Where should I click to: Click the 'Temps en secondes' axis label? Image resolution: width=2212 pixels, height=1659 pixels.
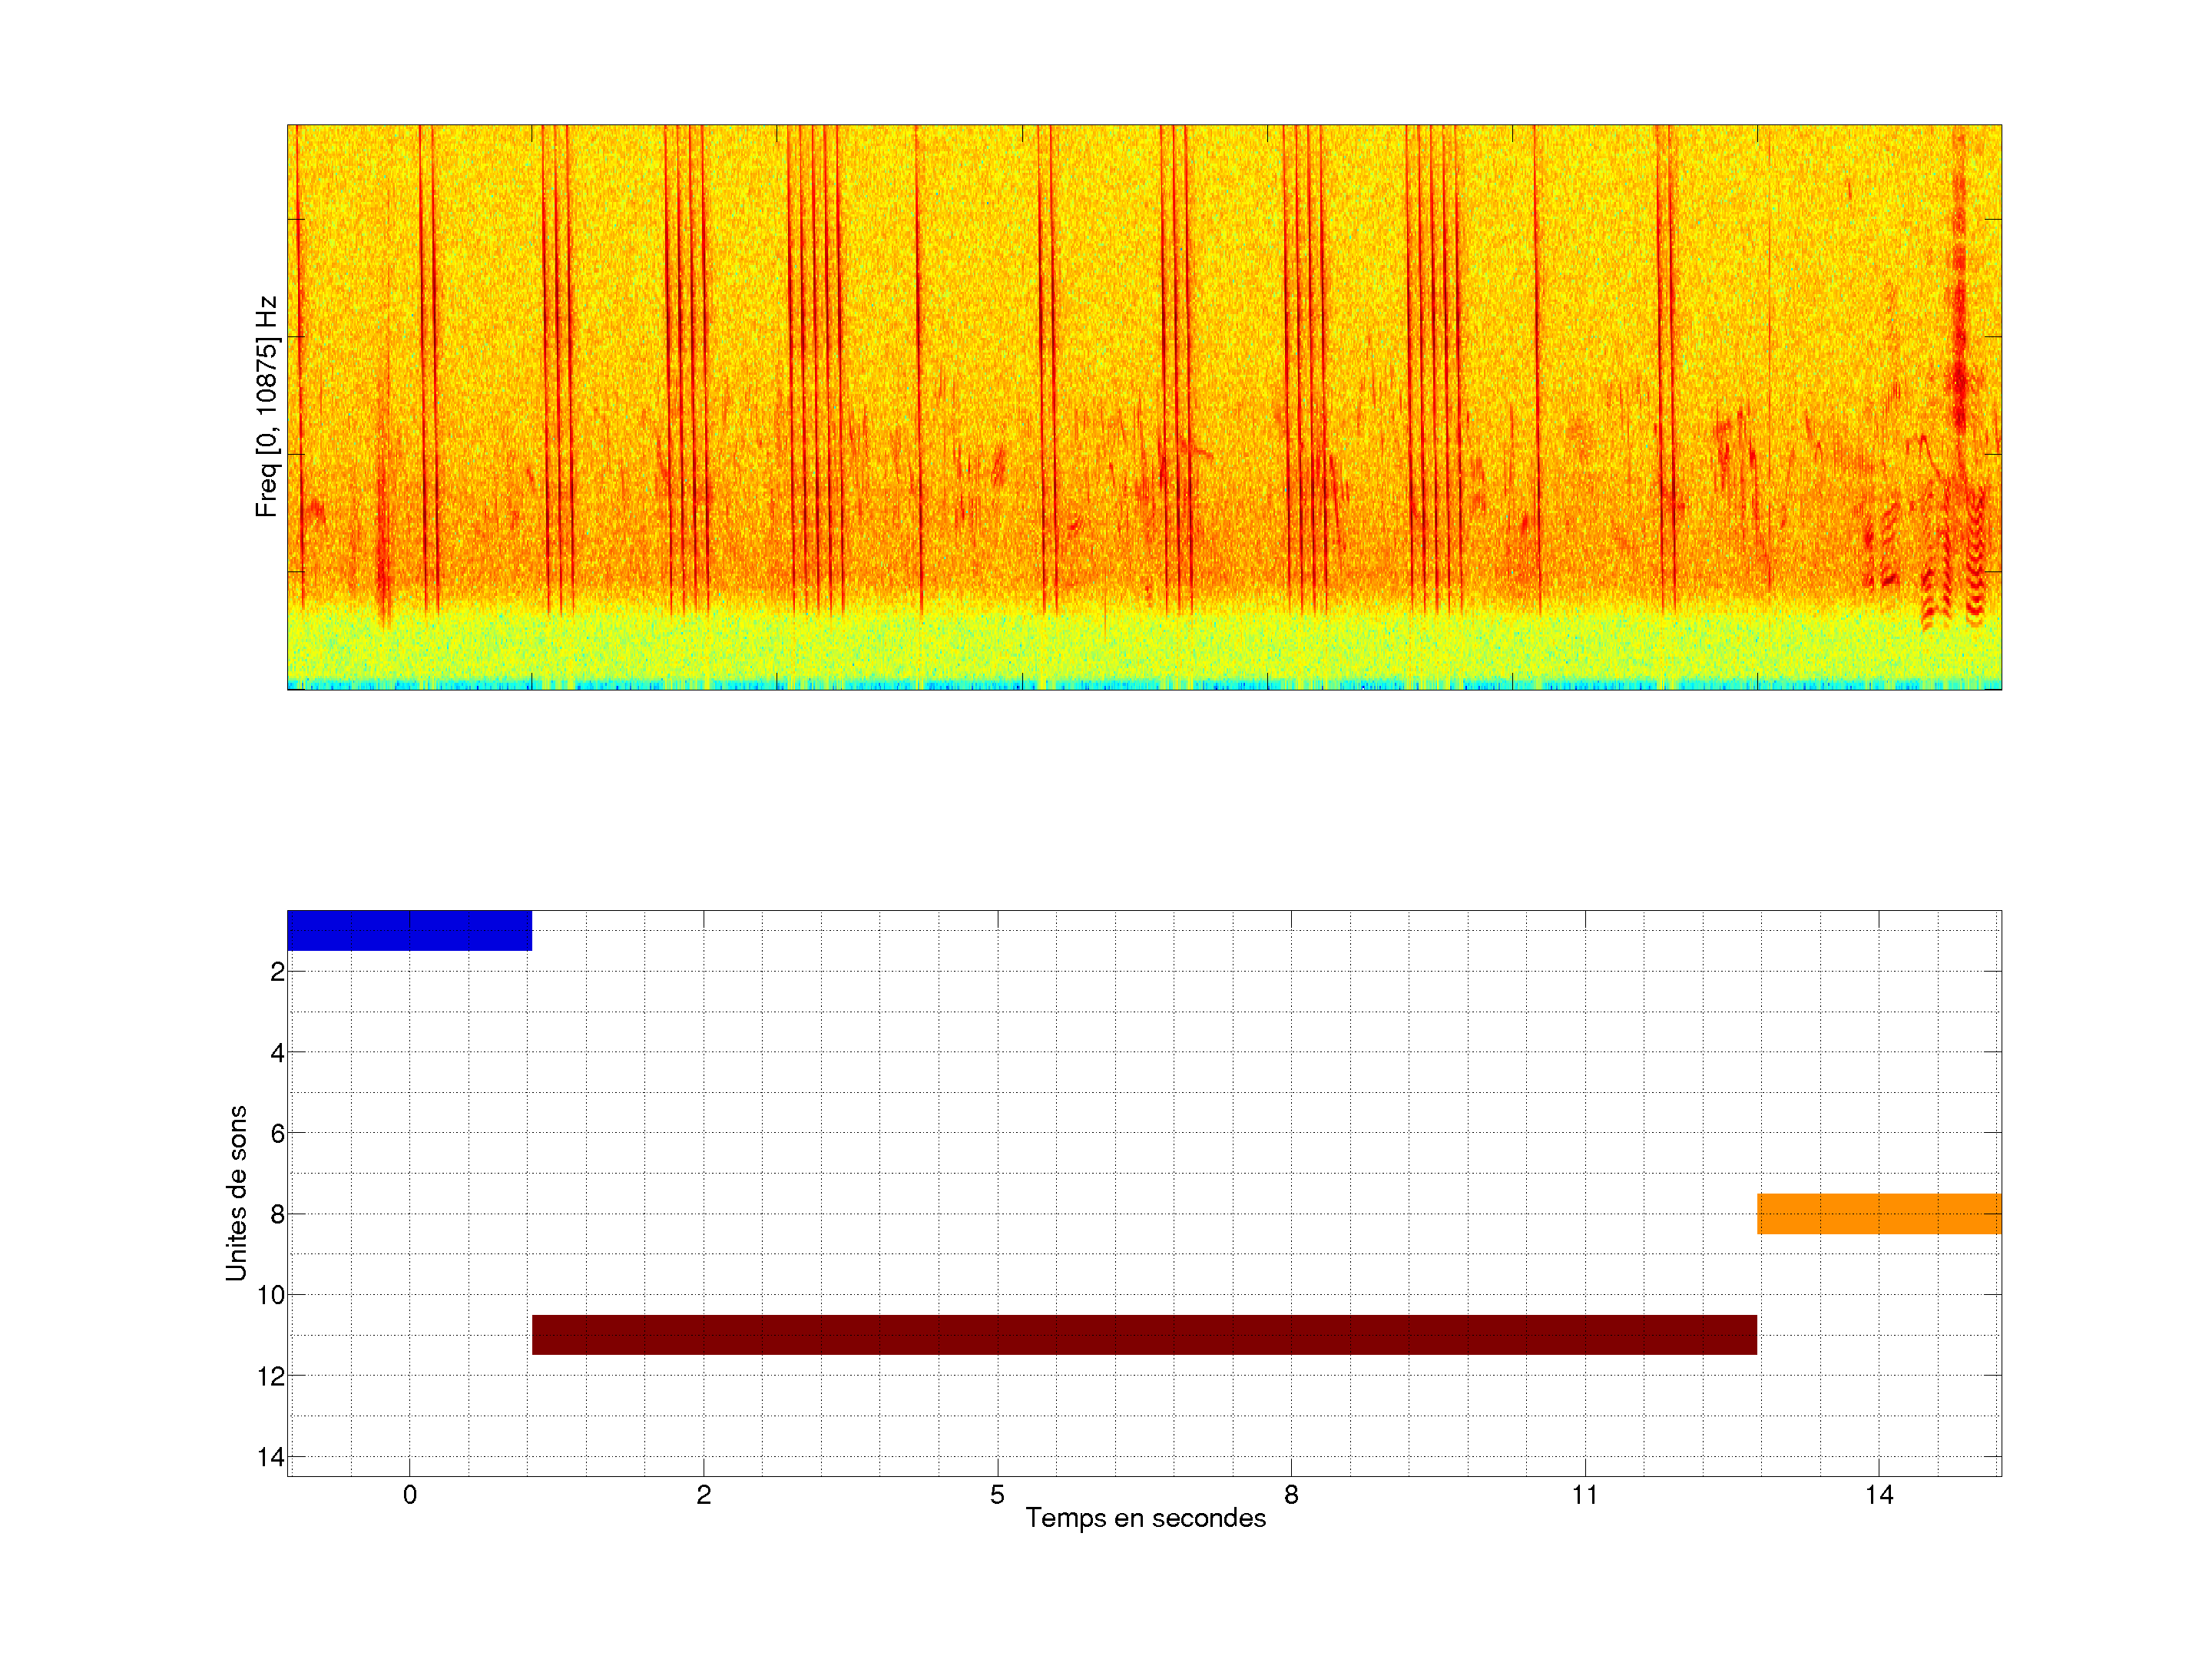[1145, 1518]
